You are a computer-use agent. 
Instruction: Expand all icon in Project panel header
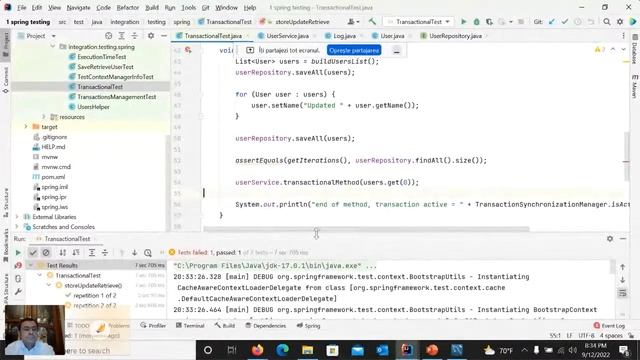[x=122, y=36]
